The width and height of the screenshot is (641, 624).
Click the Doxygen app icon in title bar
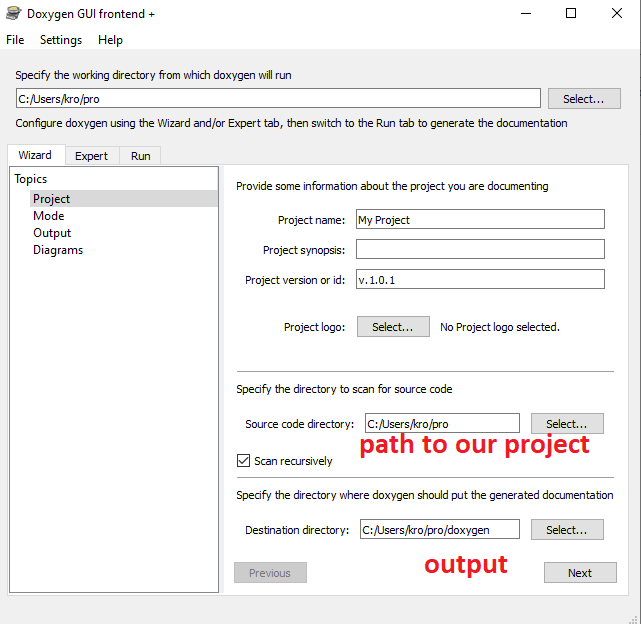click(13, 13)
